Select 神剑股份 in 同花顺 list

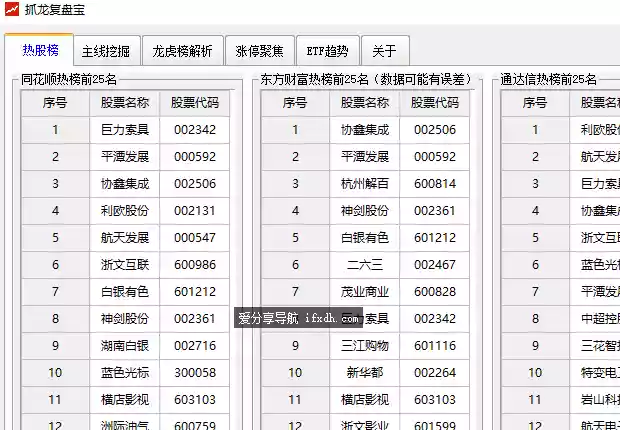(x=125, y=318)
